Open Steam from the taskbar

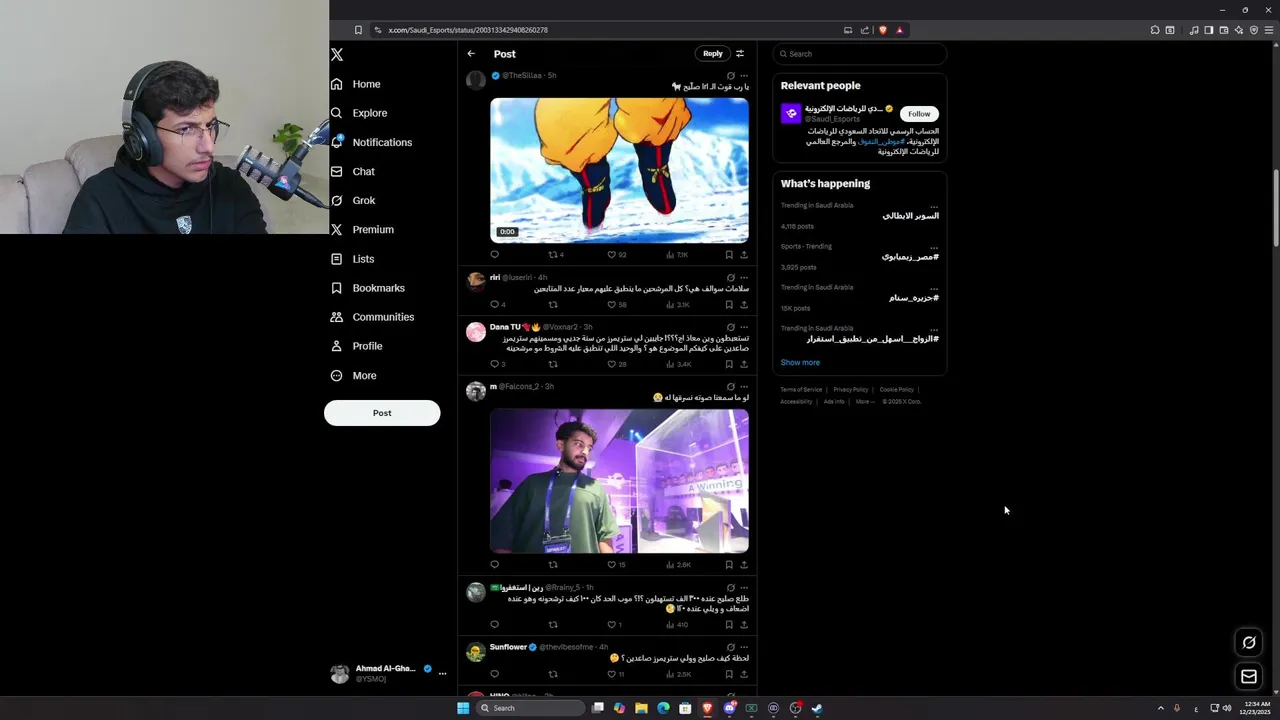pyautogui.click(x=817, y=708)
